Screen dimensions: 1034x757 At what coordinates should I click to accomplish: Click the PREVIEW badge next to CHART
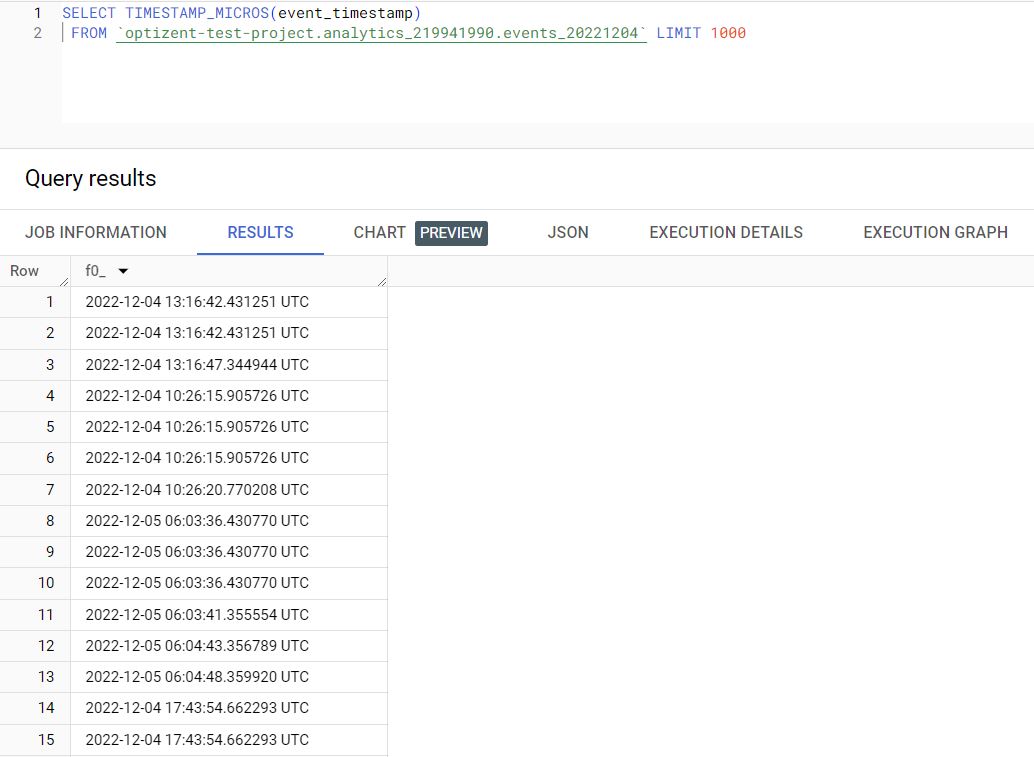450,232
